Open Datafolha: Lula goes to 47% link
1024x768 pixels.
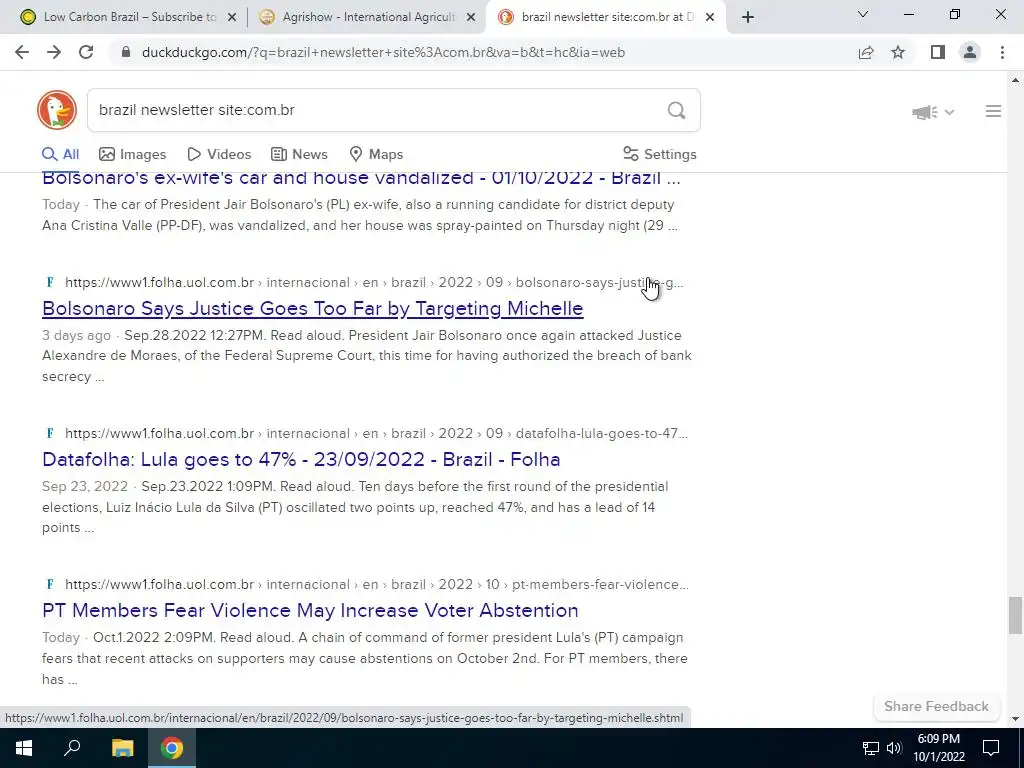pos(301,459)
